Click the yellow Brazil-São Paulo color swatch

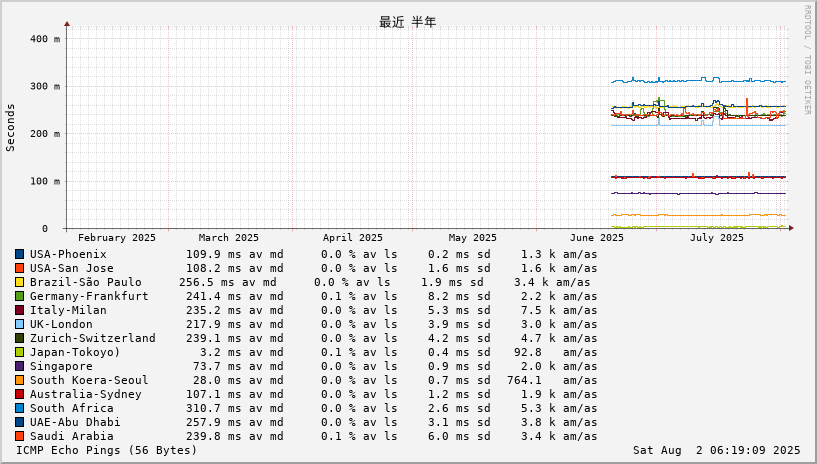pos(19,282)
